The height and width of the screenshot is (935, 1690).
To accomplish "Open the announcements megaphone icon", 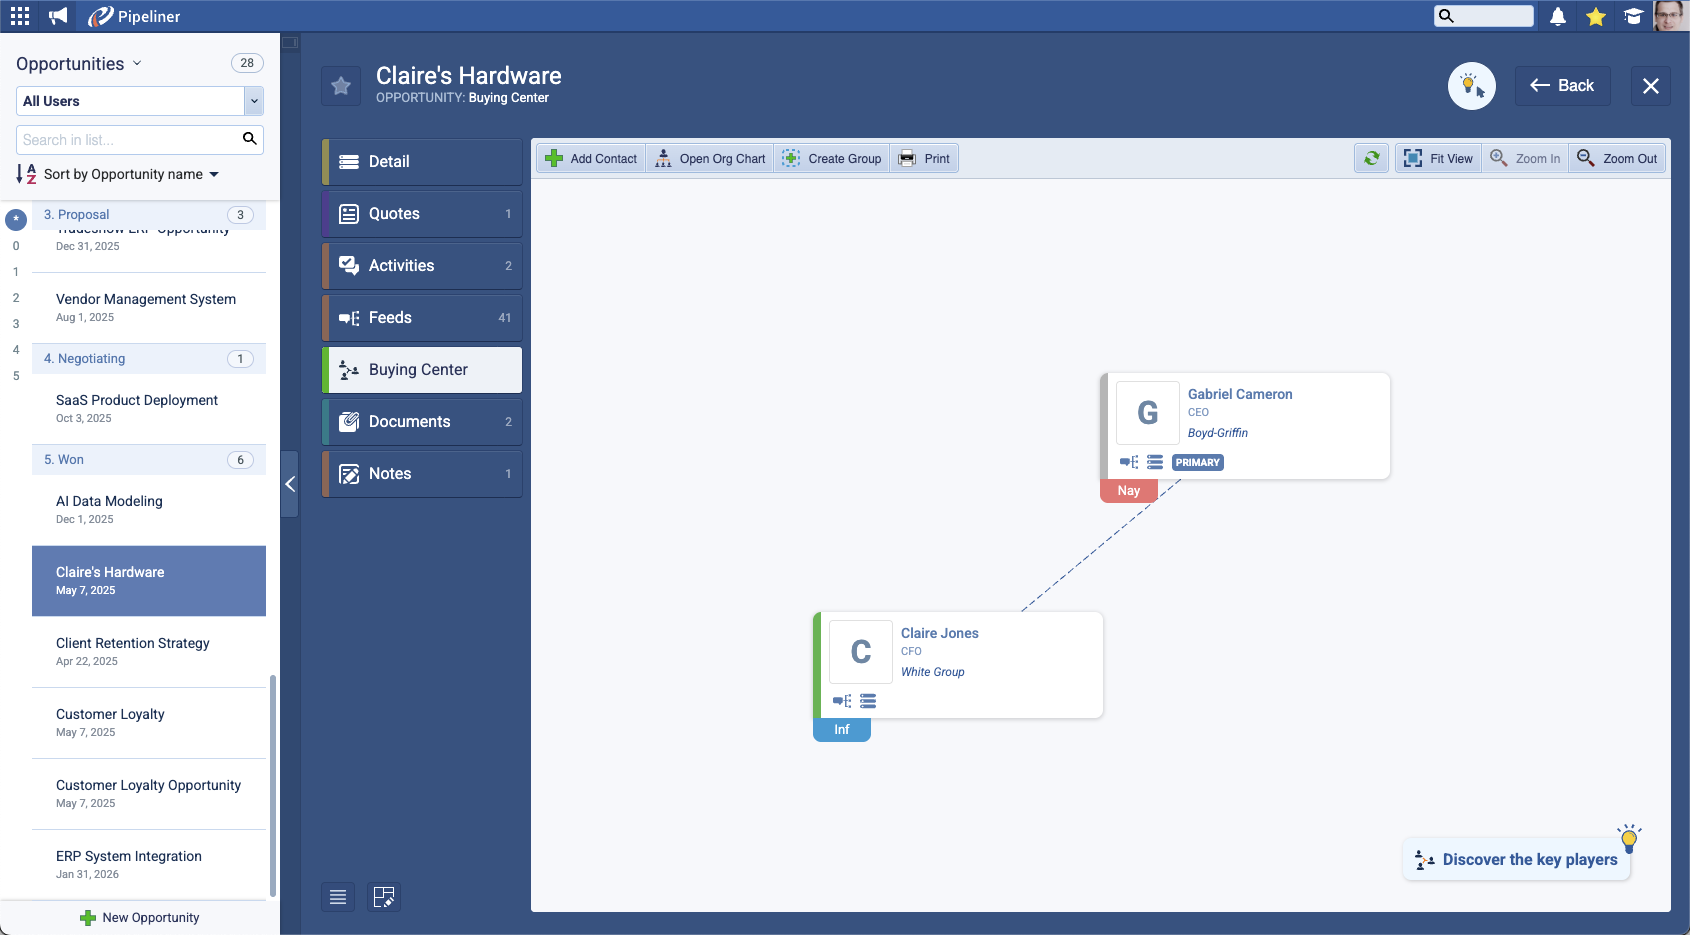I will pos(59,16).
